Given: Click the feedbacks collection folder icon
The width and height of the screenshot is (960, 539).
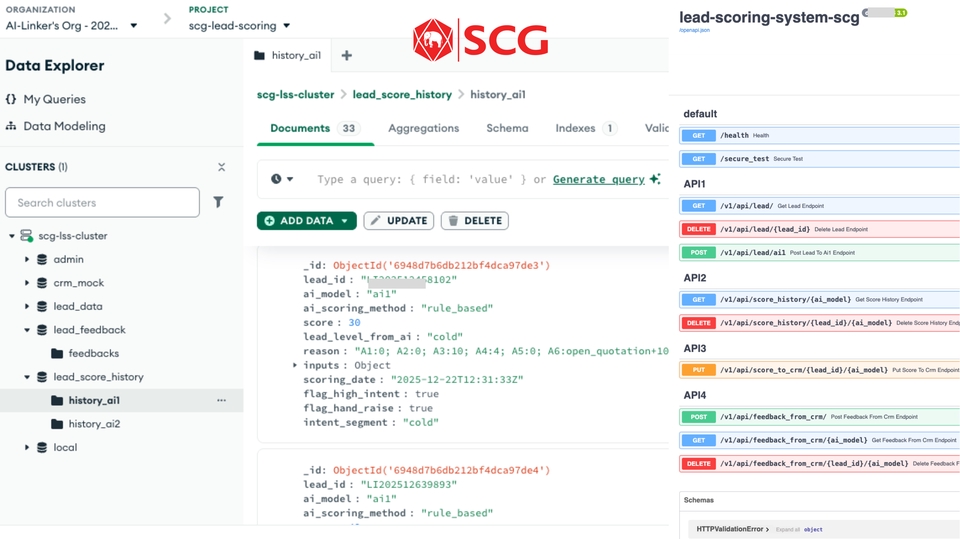Looking at the screenshot, I should 57,353.
